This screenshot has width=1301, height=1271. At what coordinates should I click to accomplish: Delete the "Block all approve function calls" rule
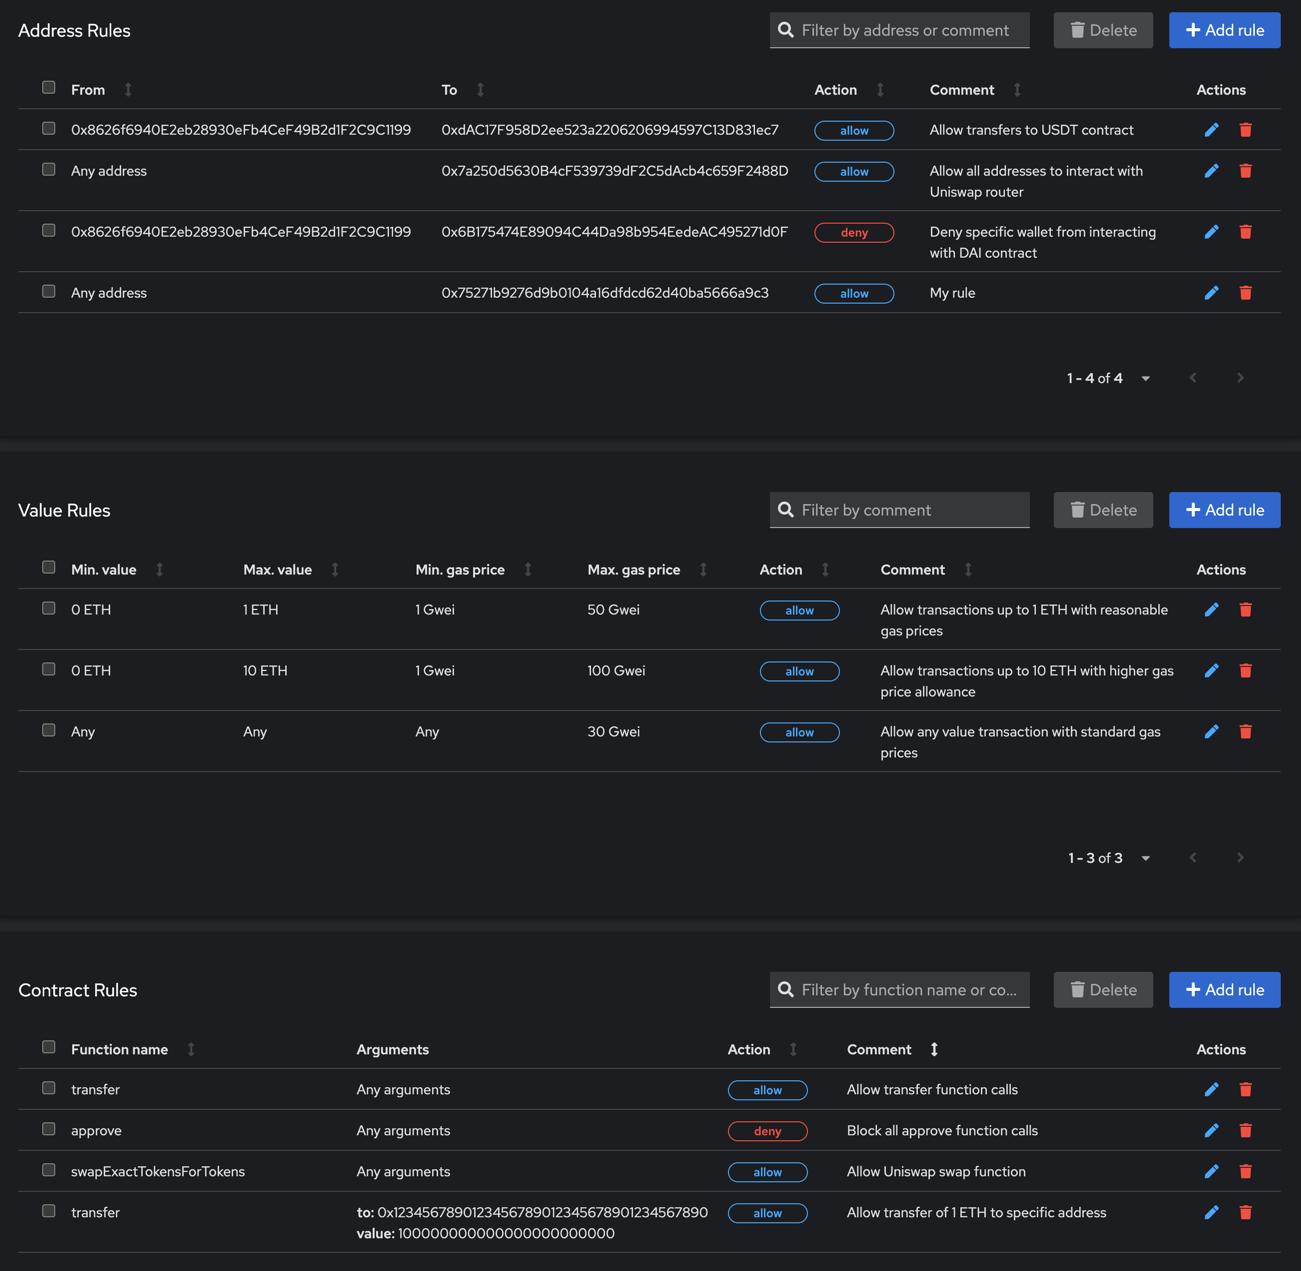pos(1245,1130)
